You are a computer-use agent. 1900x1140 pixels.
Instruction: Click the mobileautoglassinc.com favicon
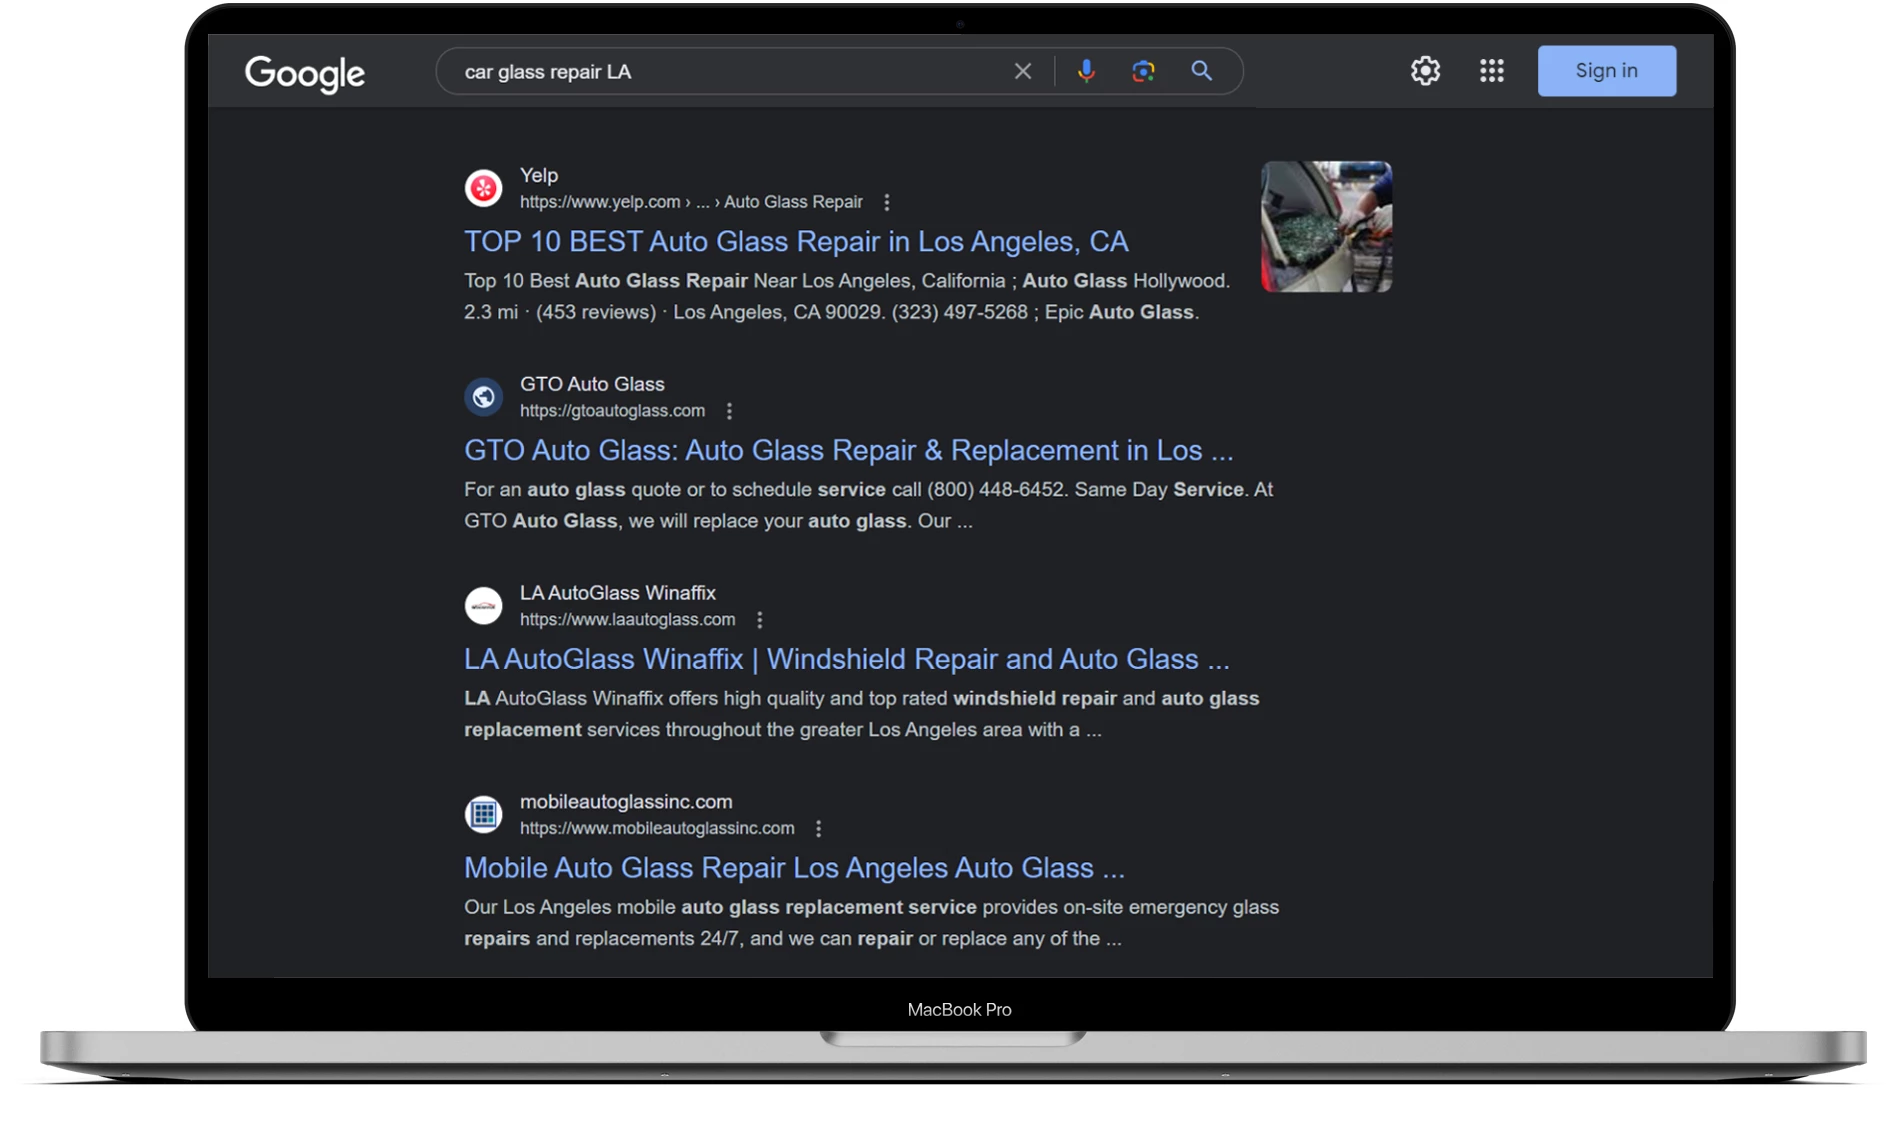(x=483, y=815)
